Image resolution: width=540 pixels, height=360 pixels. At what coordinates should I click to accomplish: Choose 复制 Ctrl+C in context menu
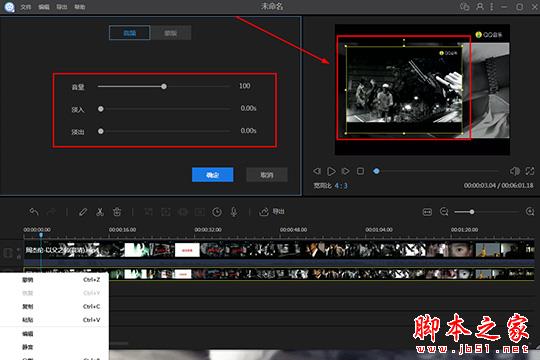point(54,307)
